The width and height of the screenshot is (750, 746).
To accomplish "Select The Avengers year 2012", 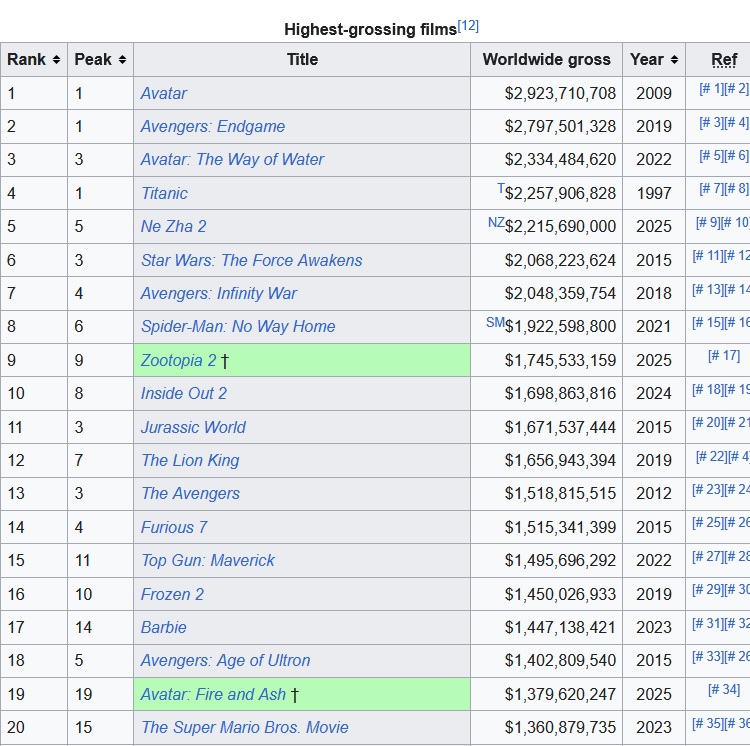I will pos(654,493).
